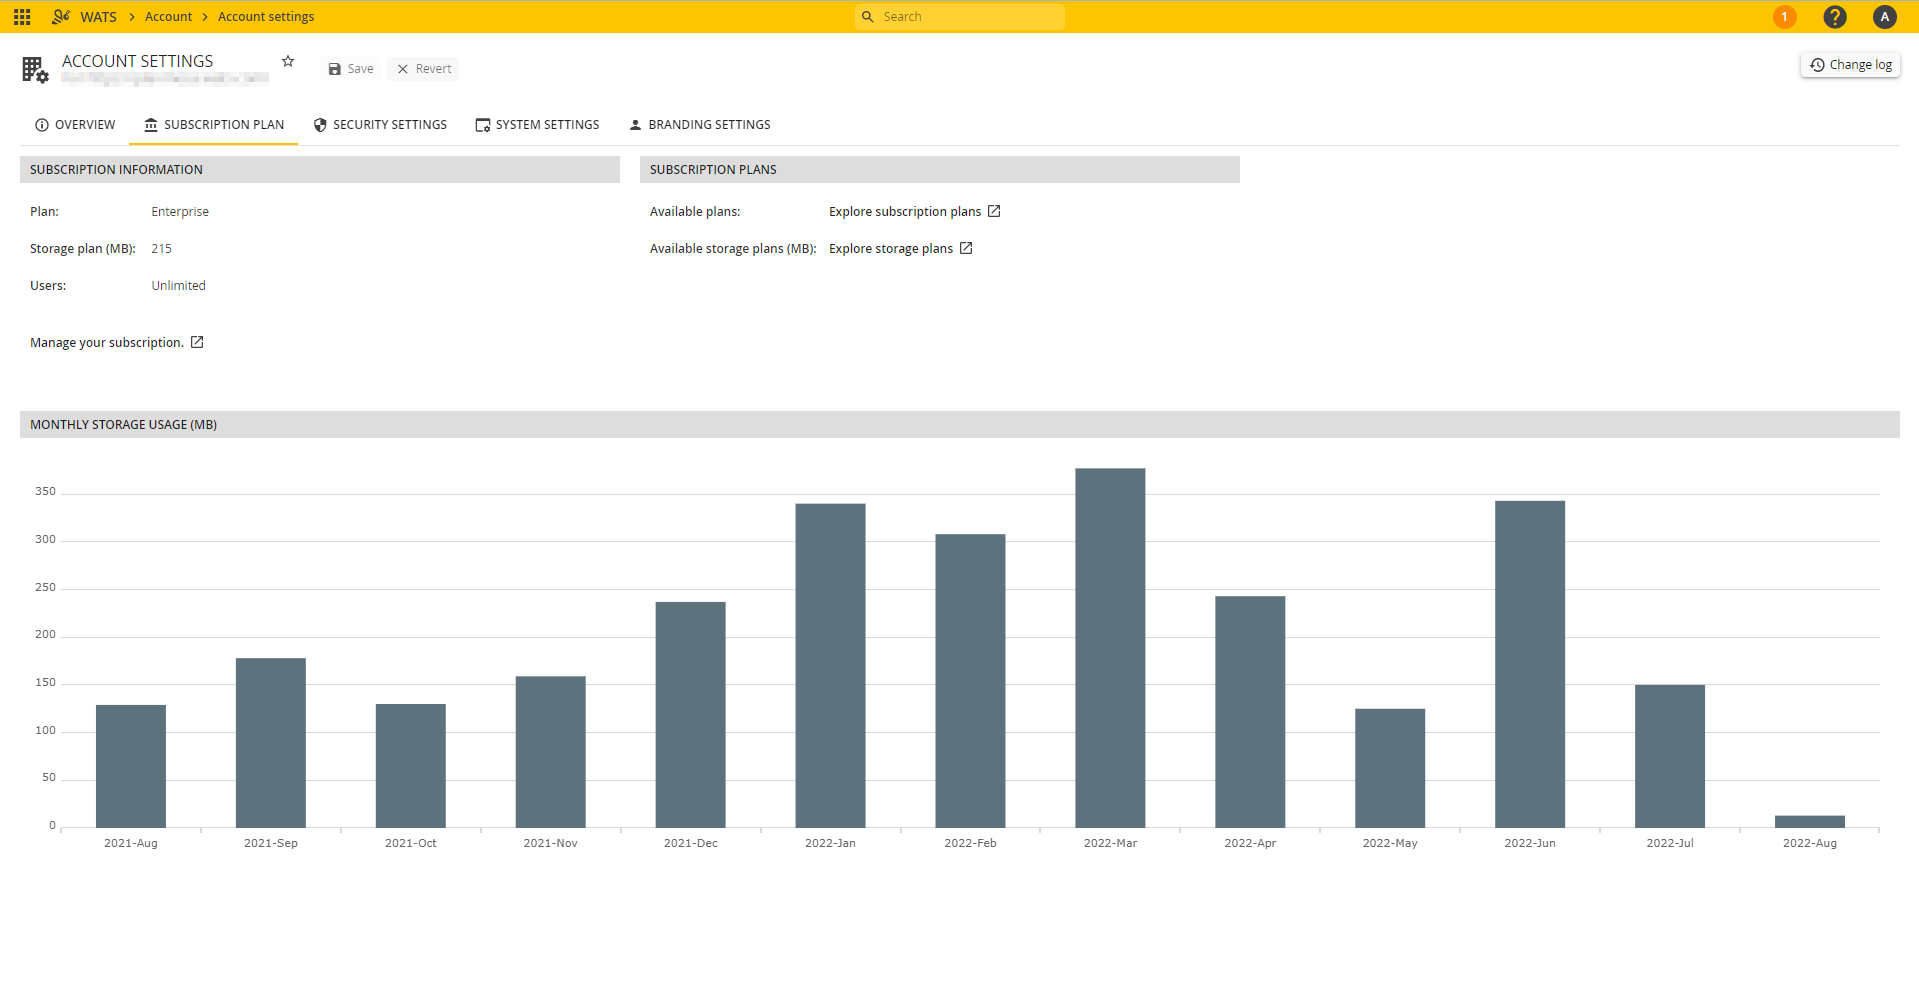This screenshot has height=986, width=1919.
Task: Click external link icon beside Explore subscription plans
Action: pos(994,211)
